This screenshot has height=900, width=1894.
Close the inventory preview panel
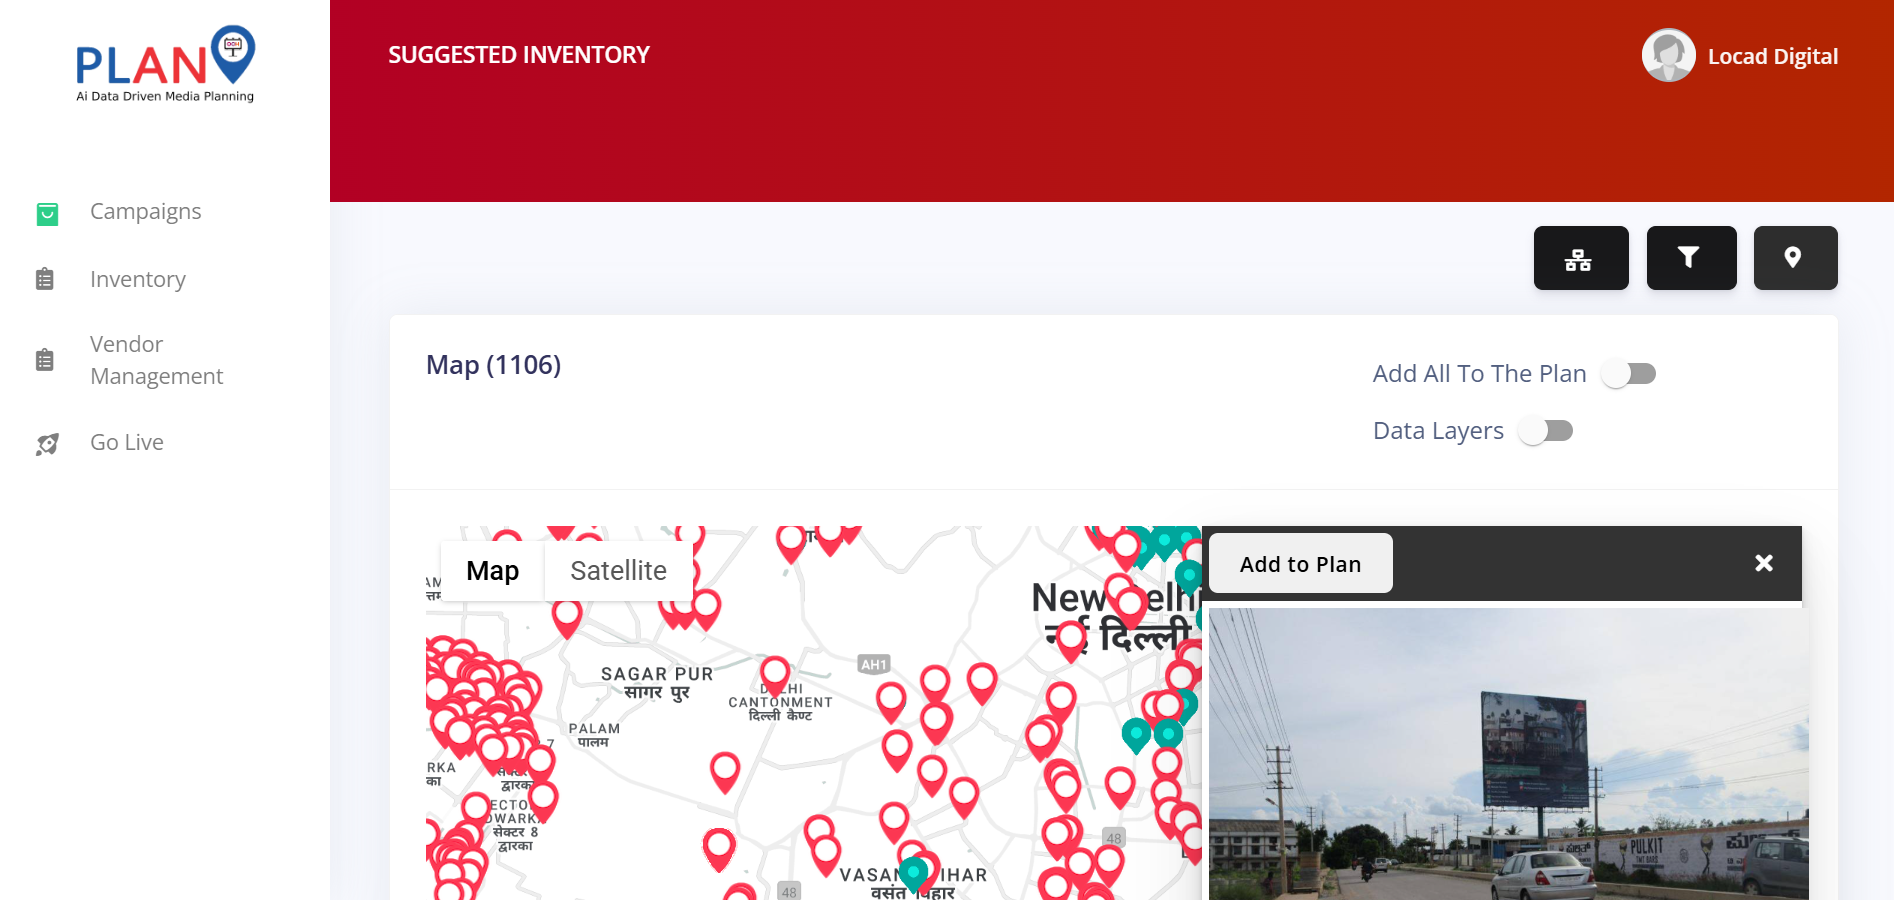click(1764, 563)
